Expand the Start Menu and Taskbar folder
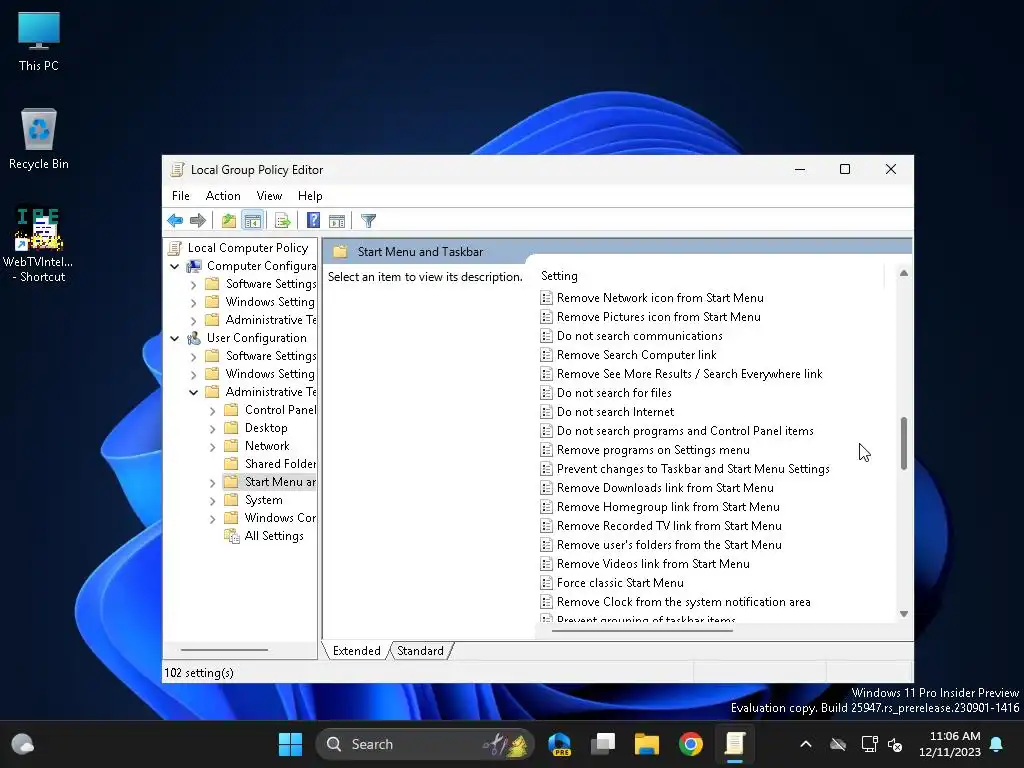Screen dimensions: 1024x768 pos(212,483)
